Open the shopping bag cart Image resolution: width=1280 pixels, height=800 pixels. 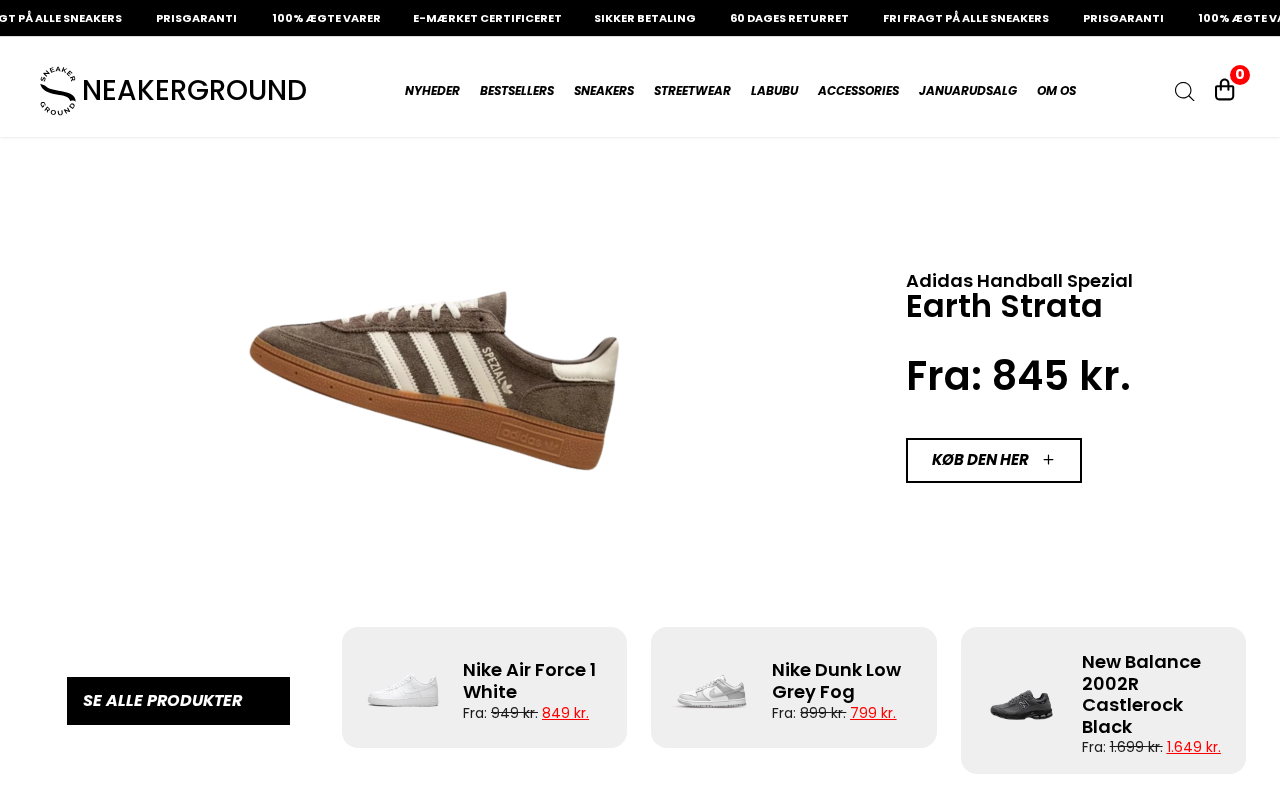point(1224,90)
